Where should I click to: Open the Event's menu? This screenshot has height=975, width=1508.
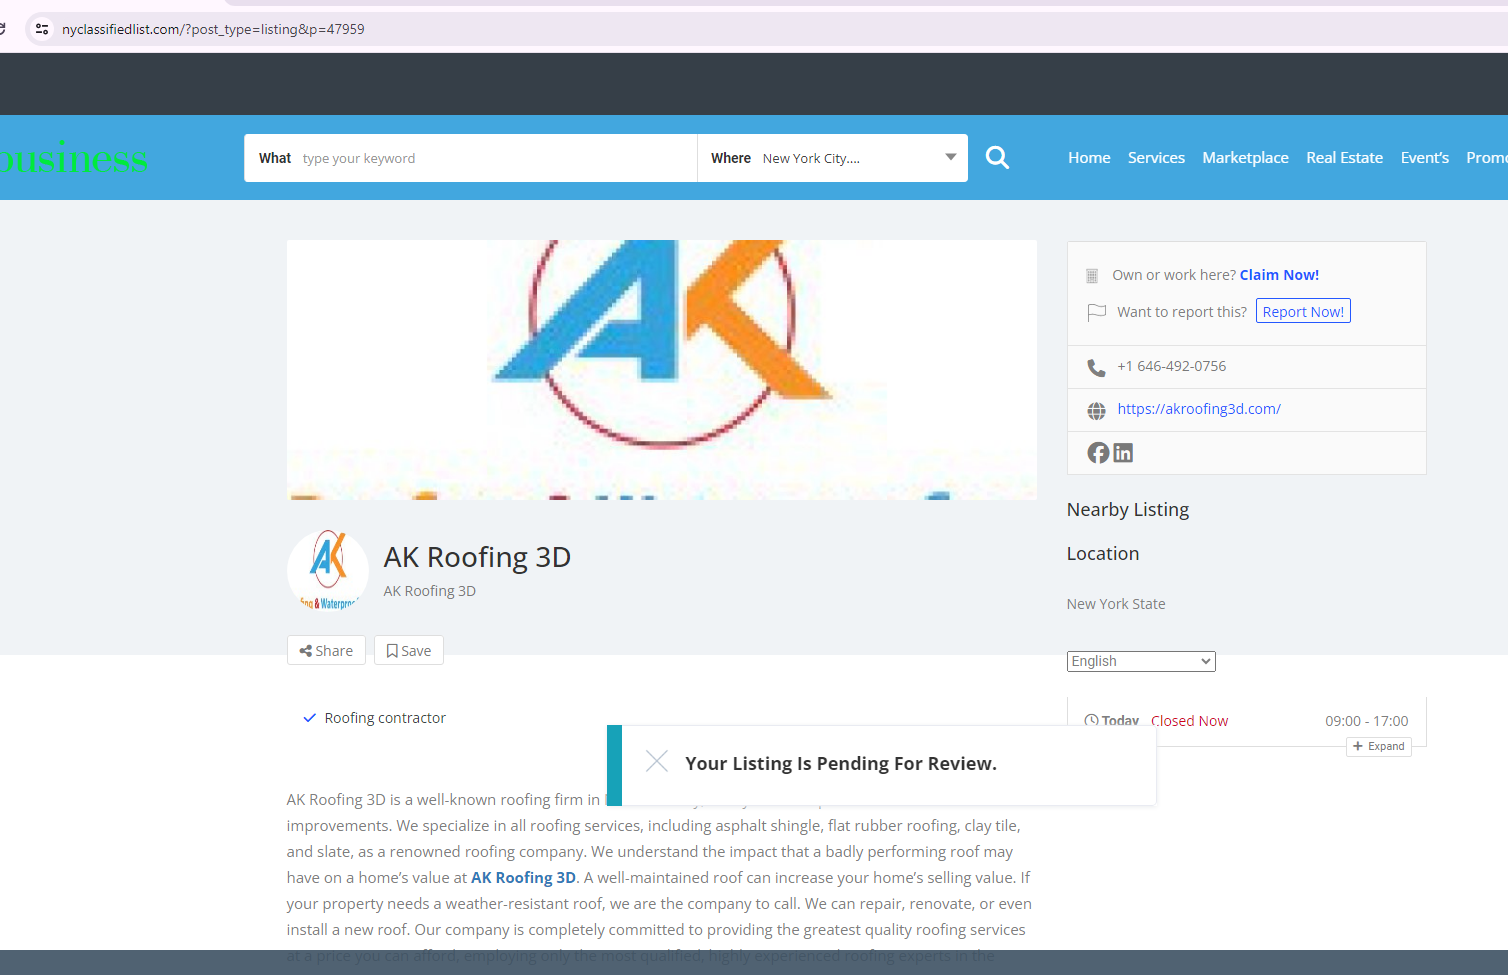(x=1424, y=158)
